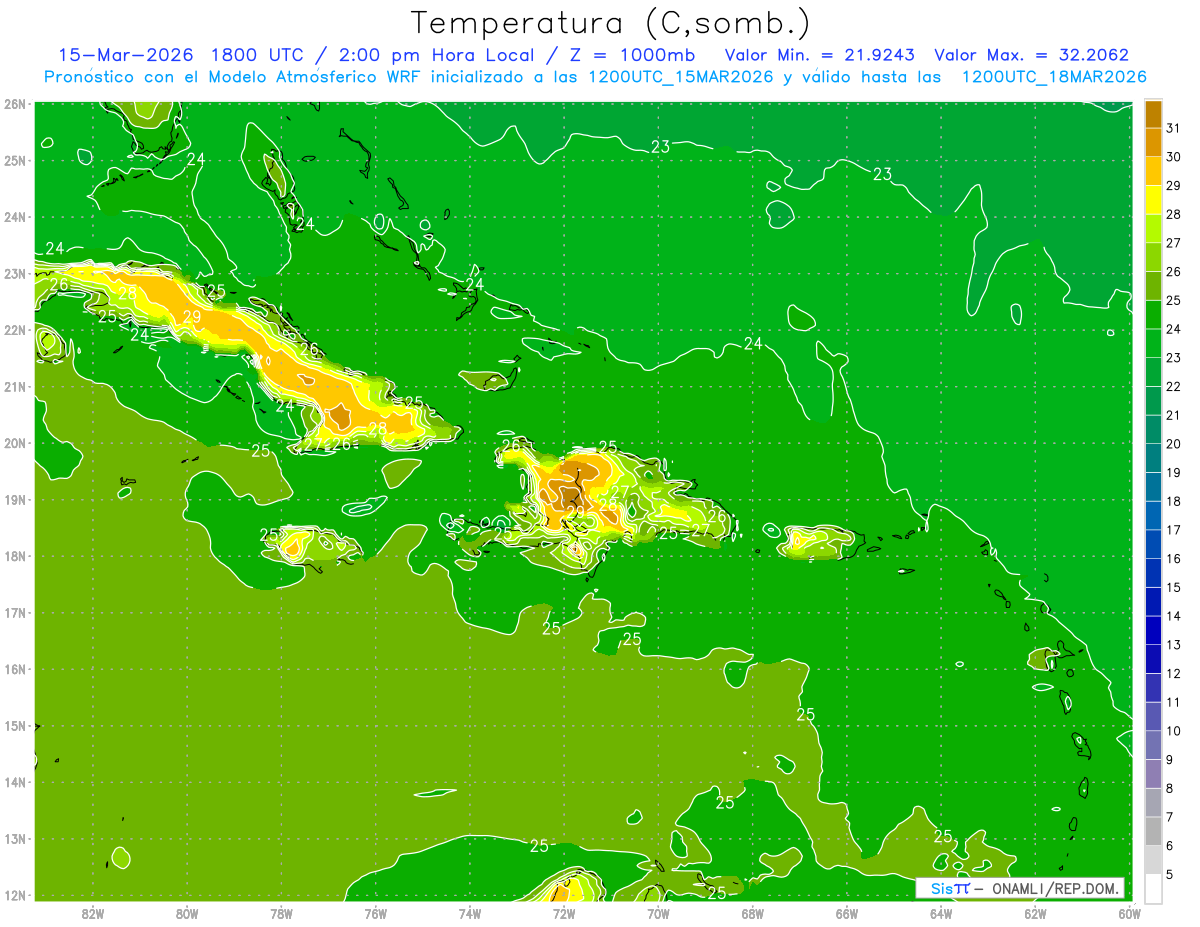Click the dark orange legend band above 31
The width and height of the screenshot is (1200, 927).
[1154, 113]
